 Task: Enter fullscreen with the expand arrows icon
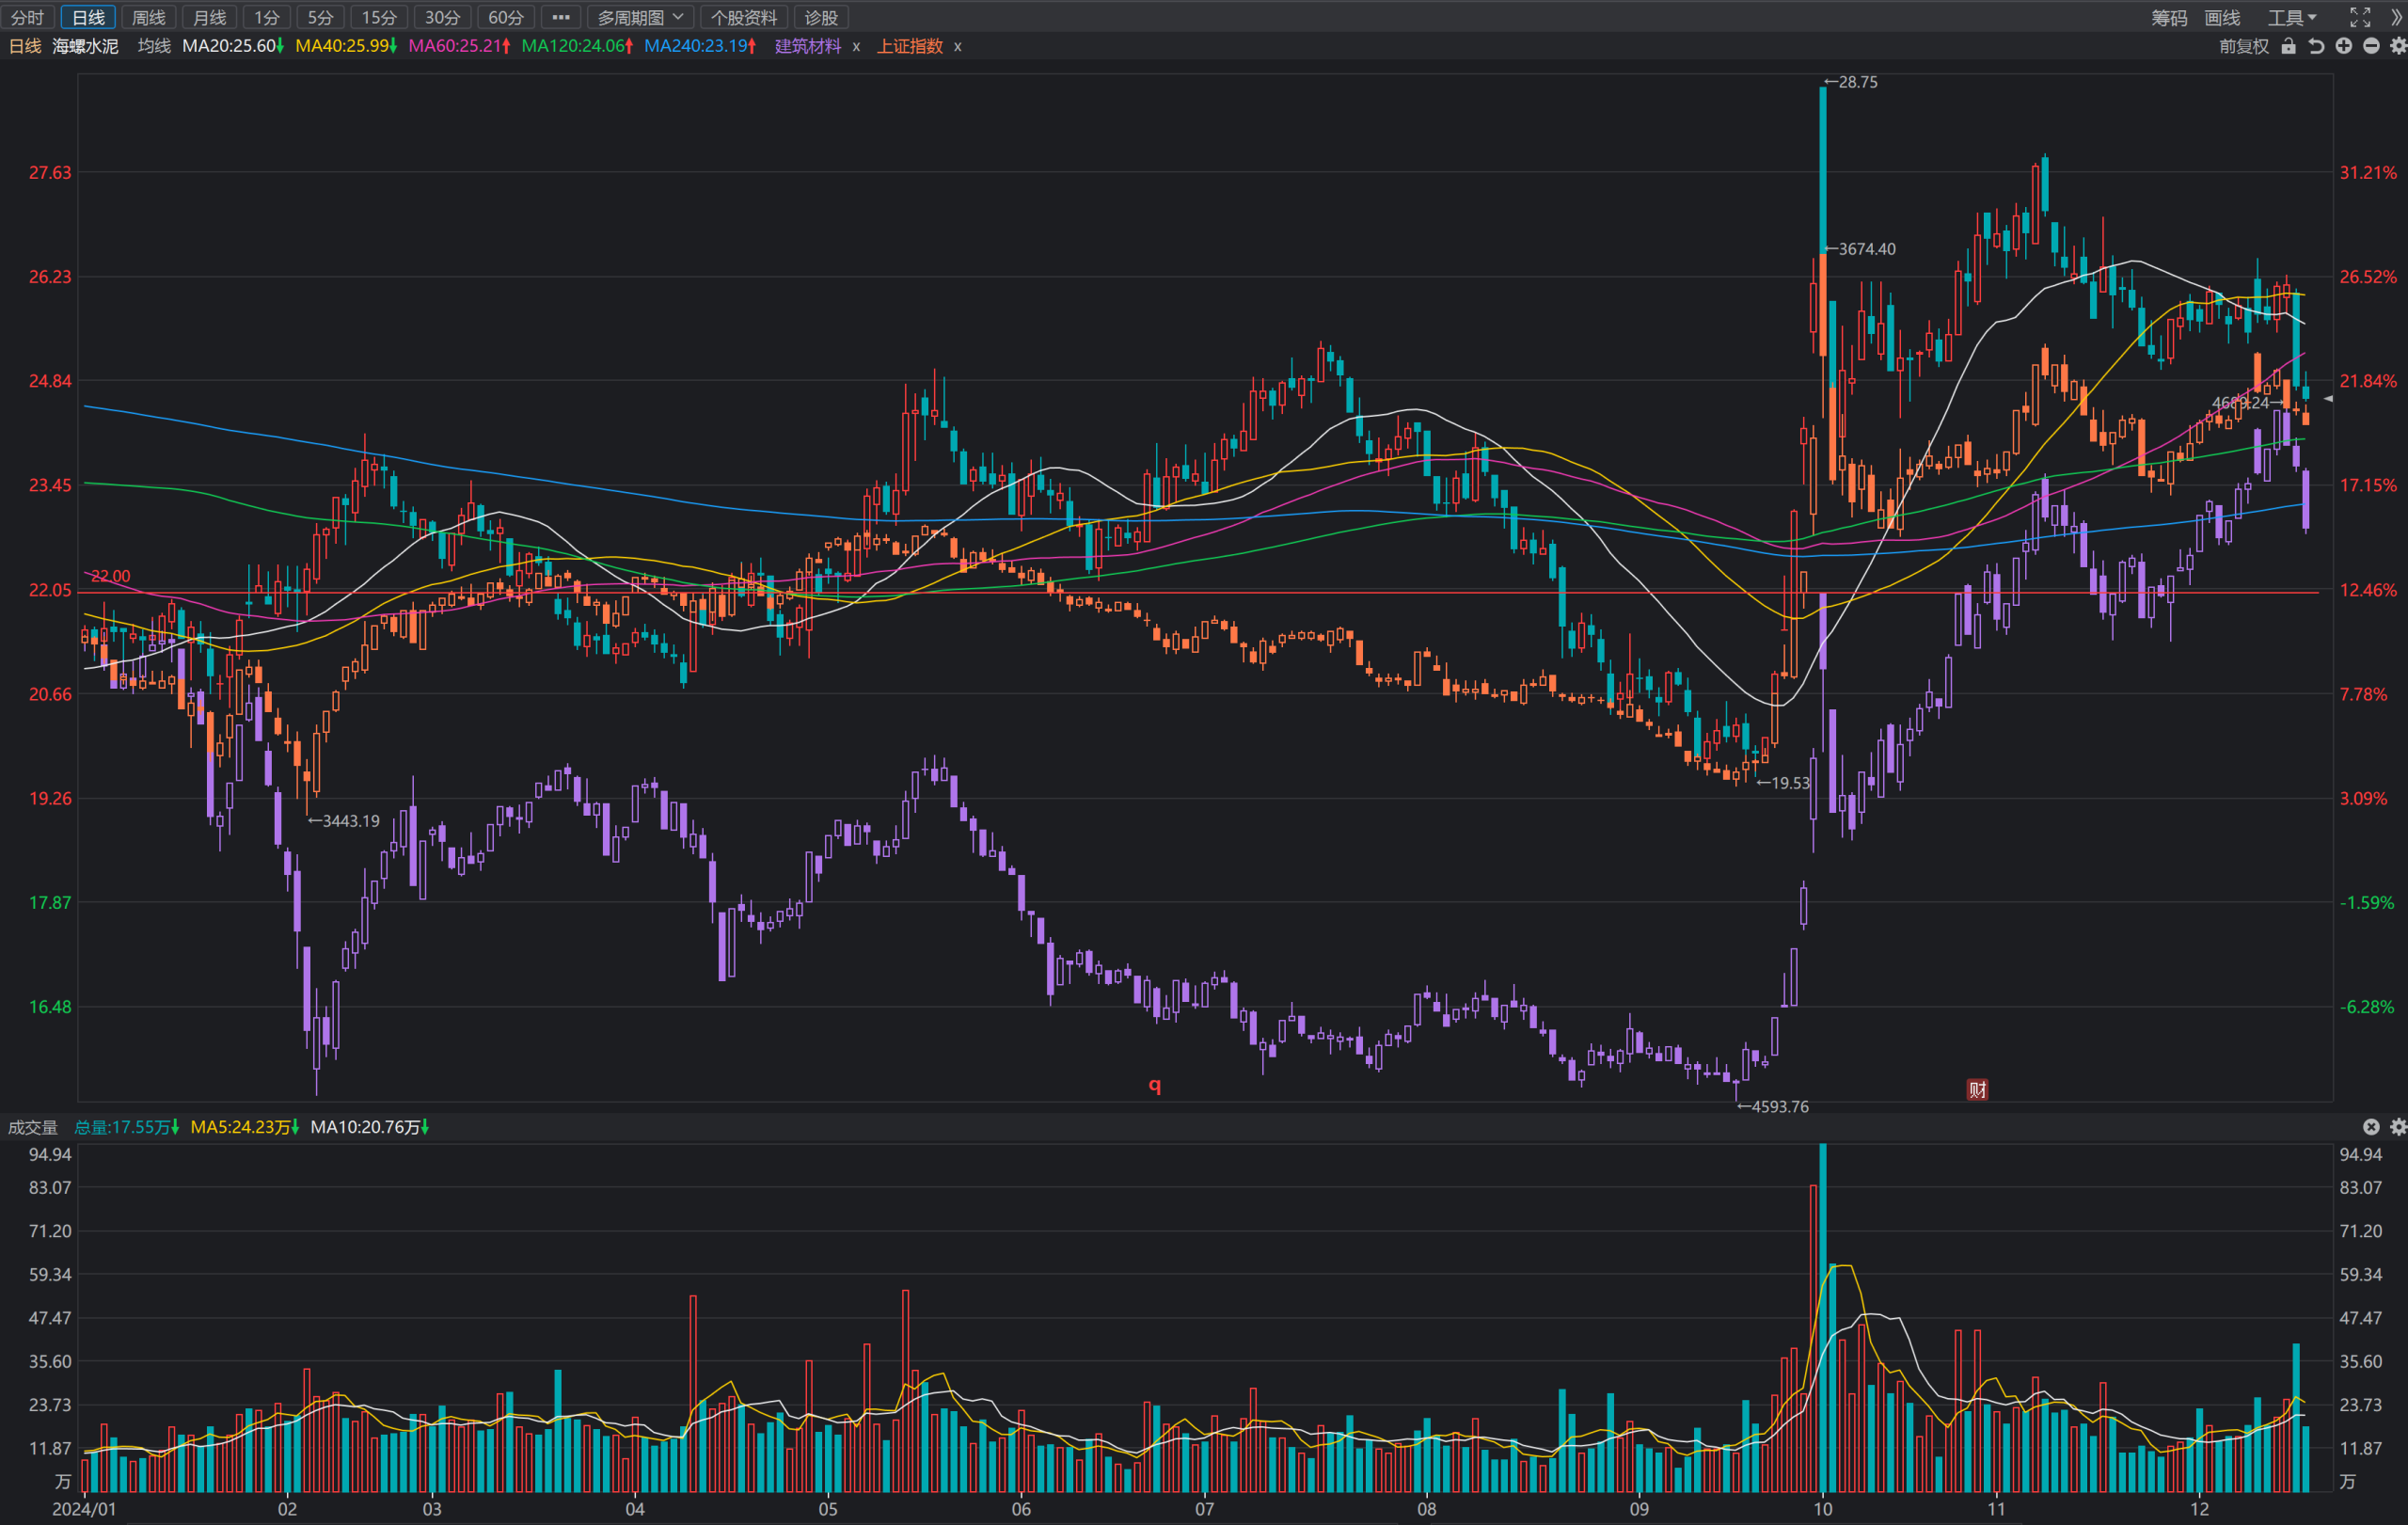pos(2360,17)
